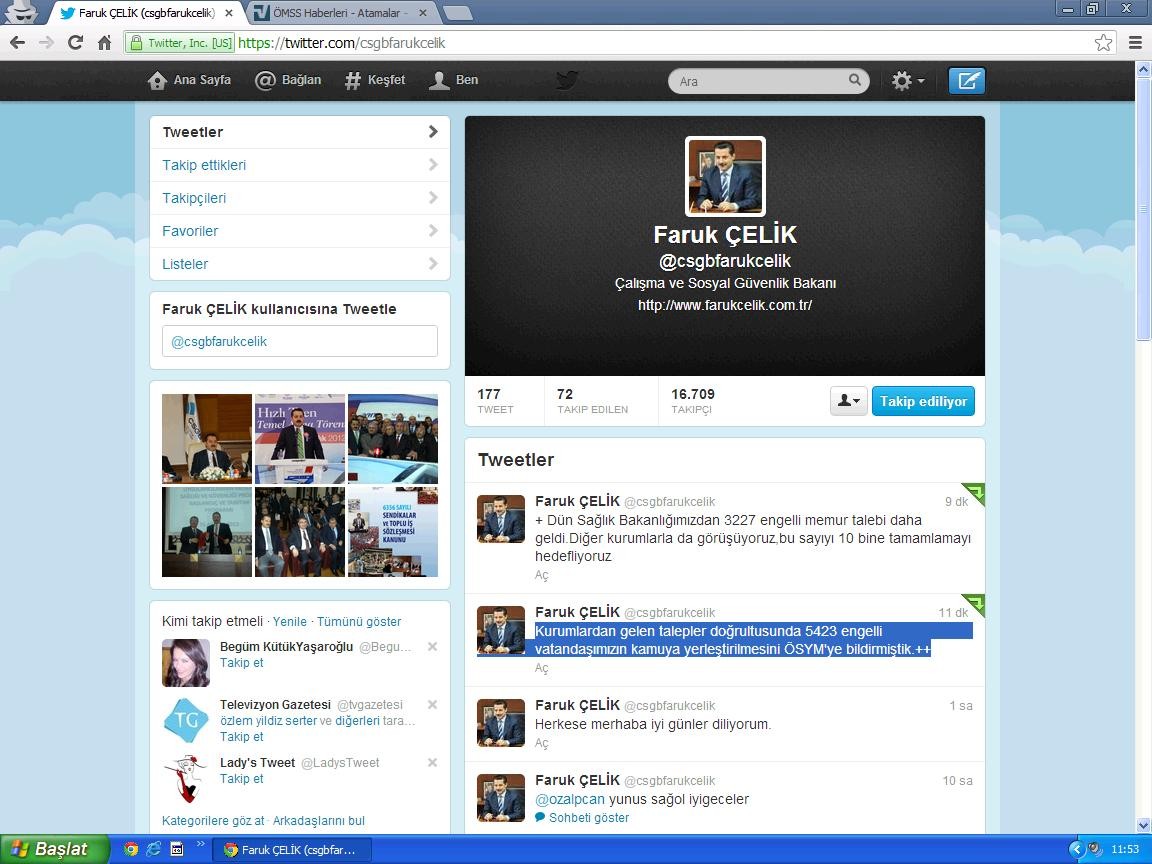Open the top-left photo of man at desk
Image resolution: width=1152 pixels, height=864 pixels.
click(x=206, y=439)
